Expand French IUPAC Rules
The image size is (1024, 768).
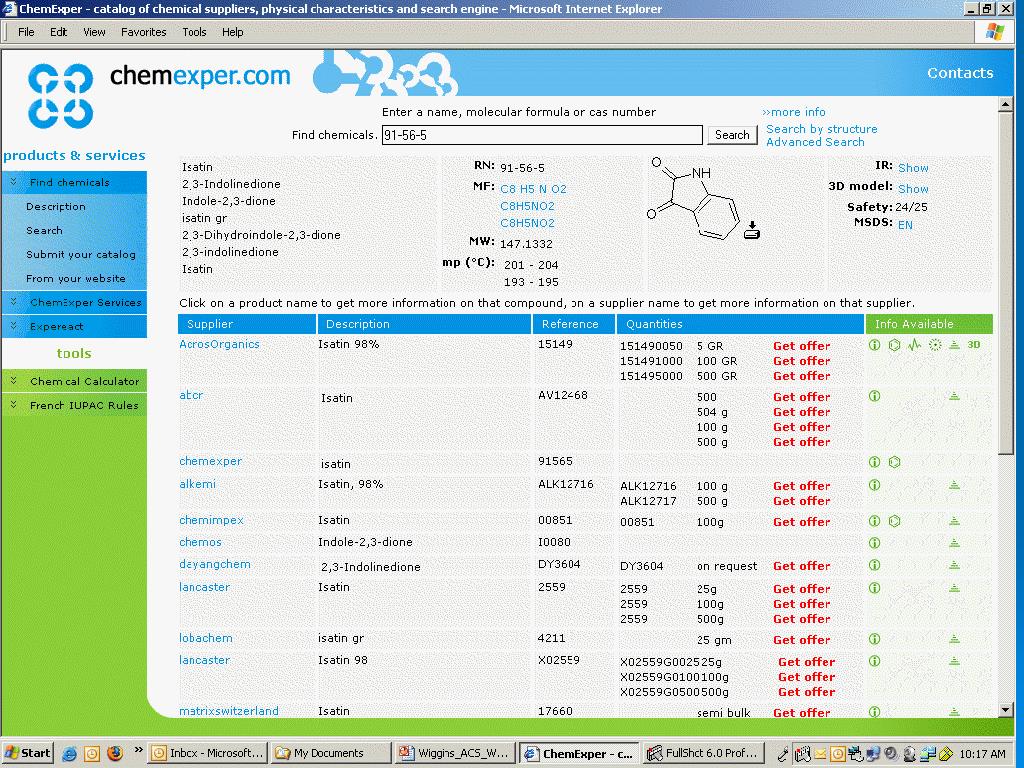click(14, 405)
